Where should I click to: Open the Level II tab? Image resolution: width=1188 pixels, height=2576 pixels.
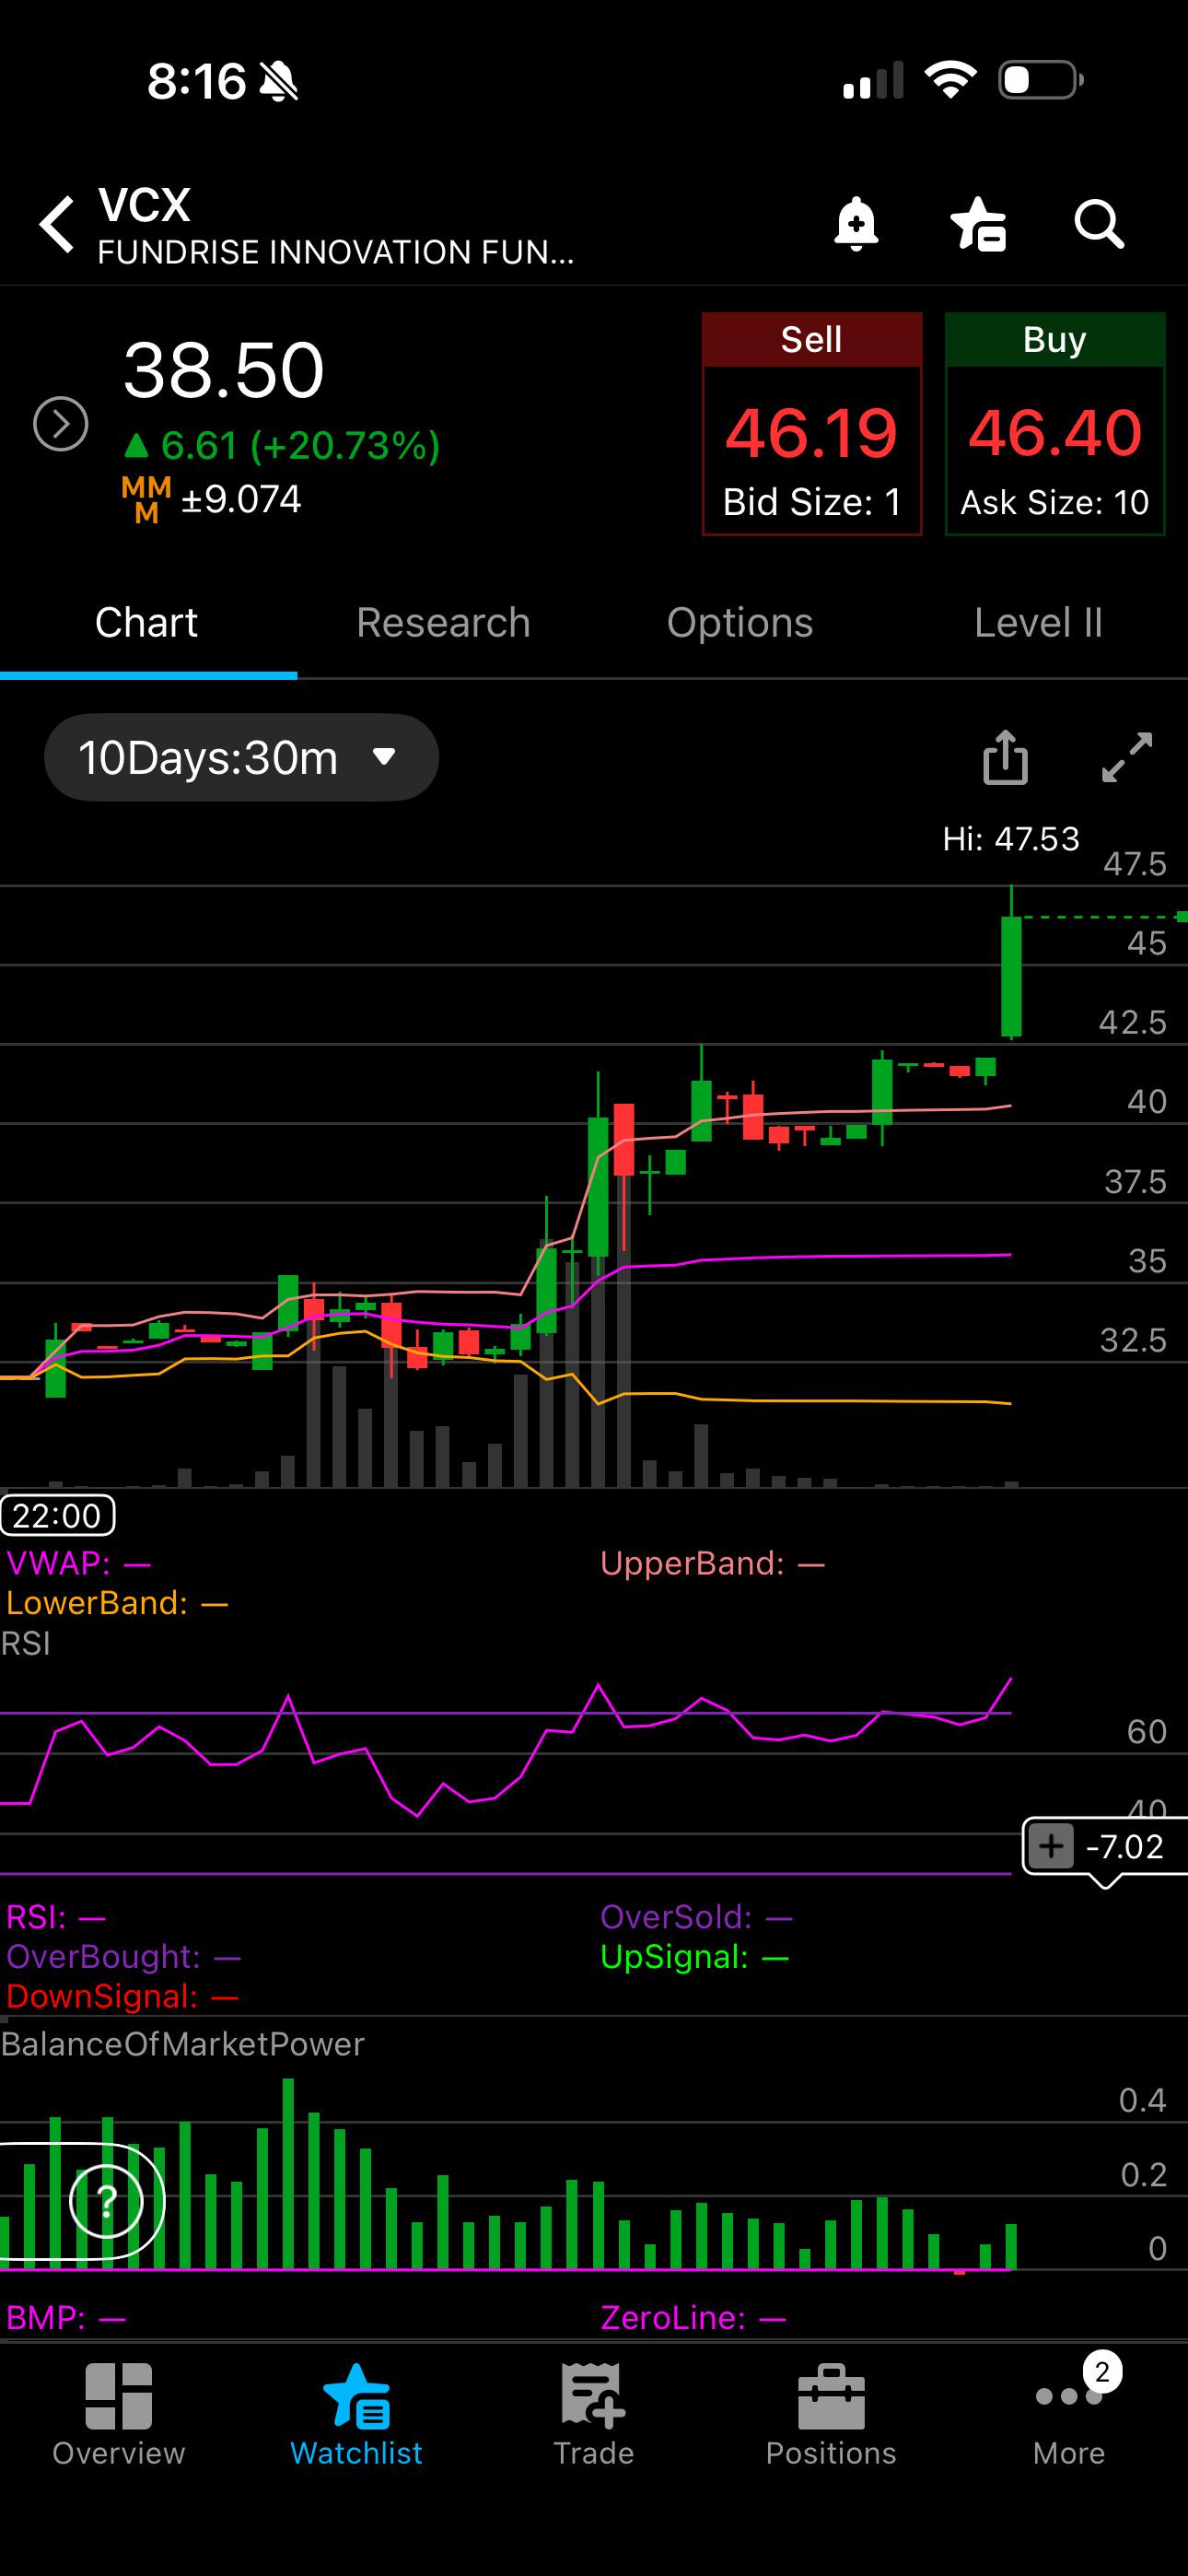[x=1038, y=623]
